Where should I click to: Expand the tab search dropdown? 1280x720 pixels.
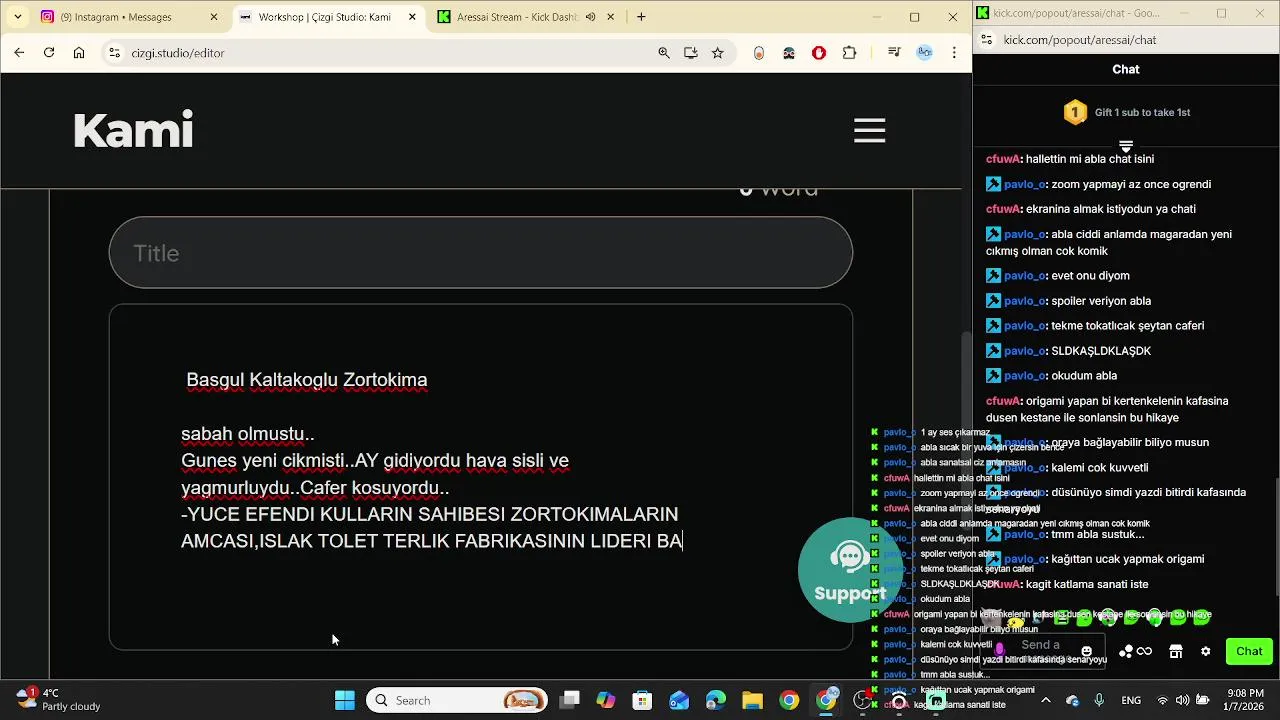point(17,17)
